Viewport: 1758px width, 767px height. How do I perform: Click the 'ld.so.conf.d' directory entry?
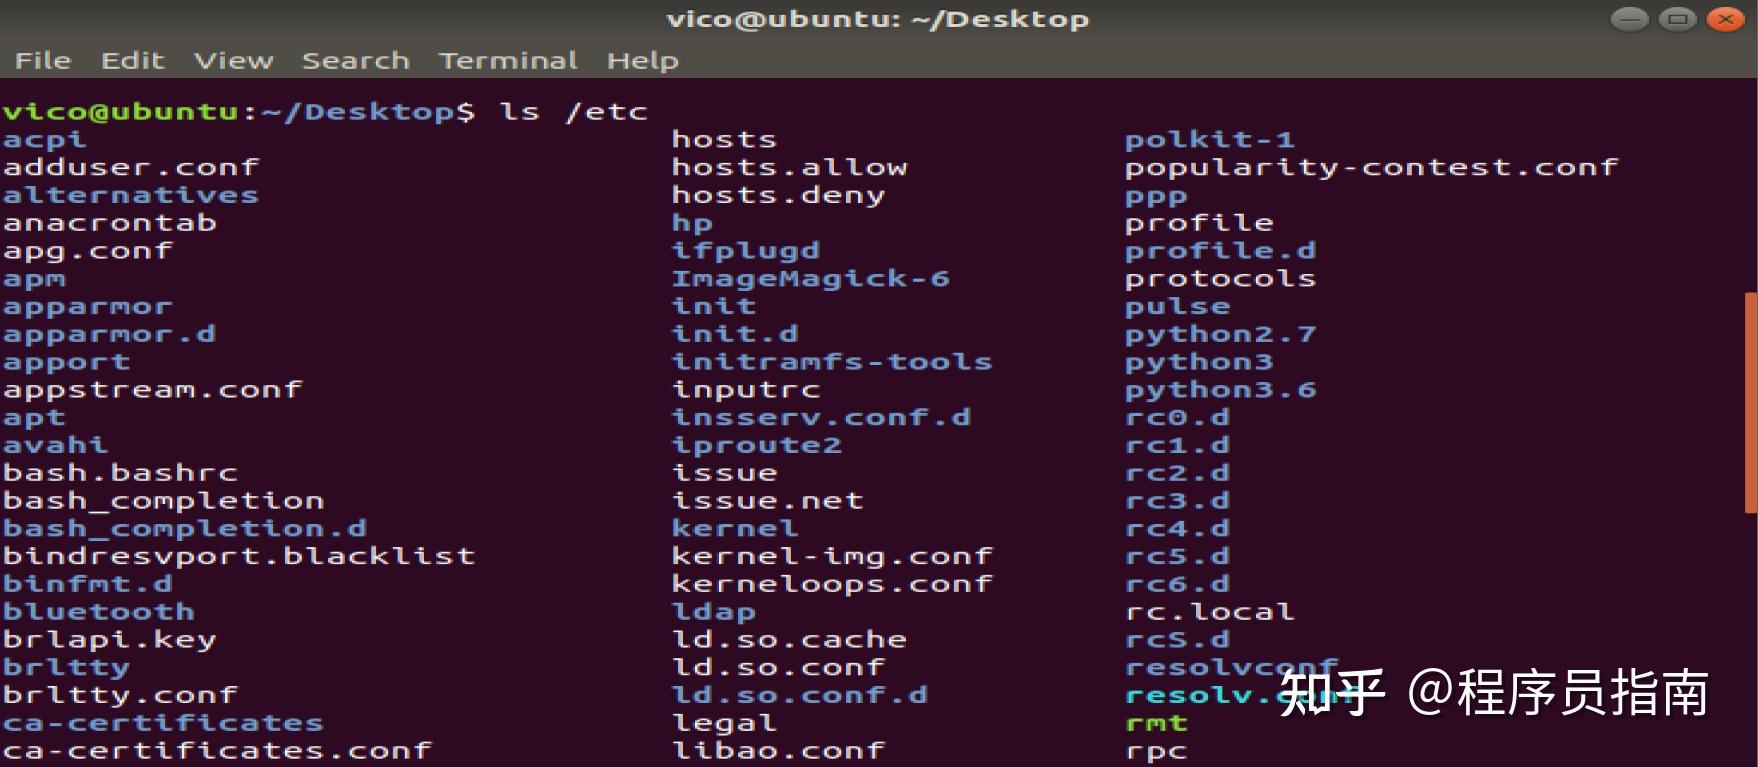point(800,695)
